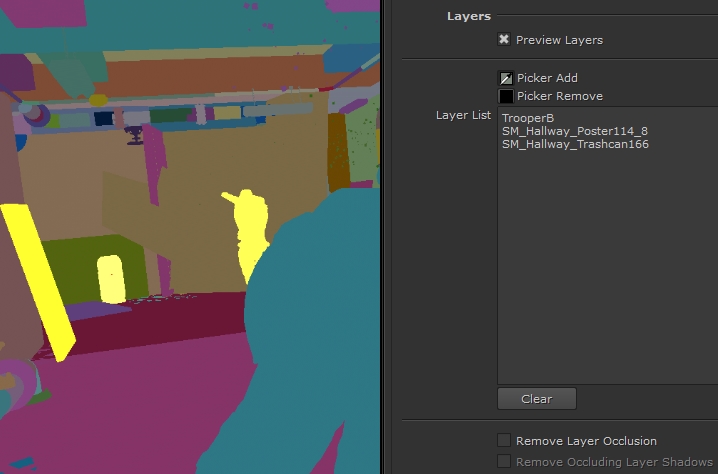Click the Layers section header
718x474 pixels.
[468, 17]
